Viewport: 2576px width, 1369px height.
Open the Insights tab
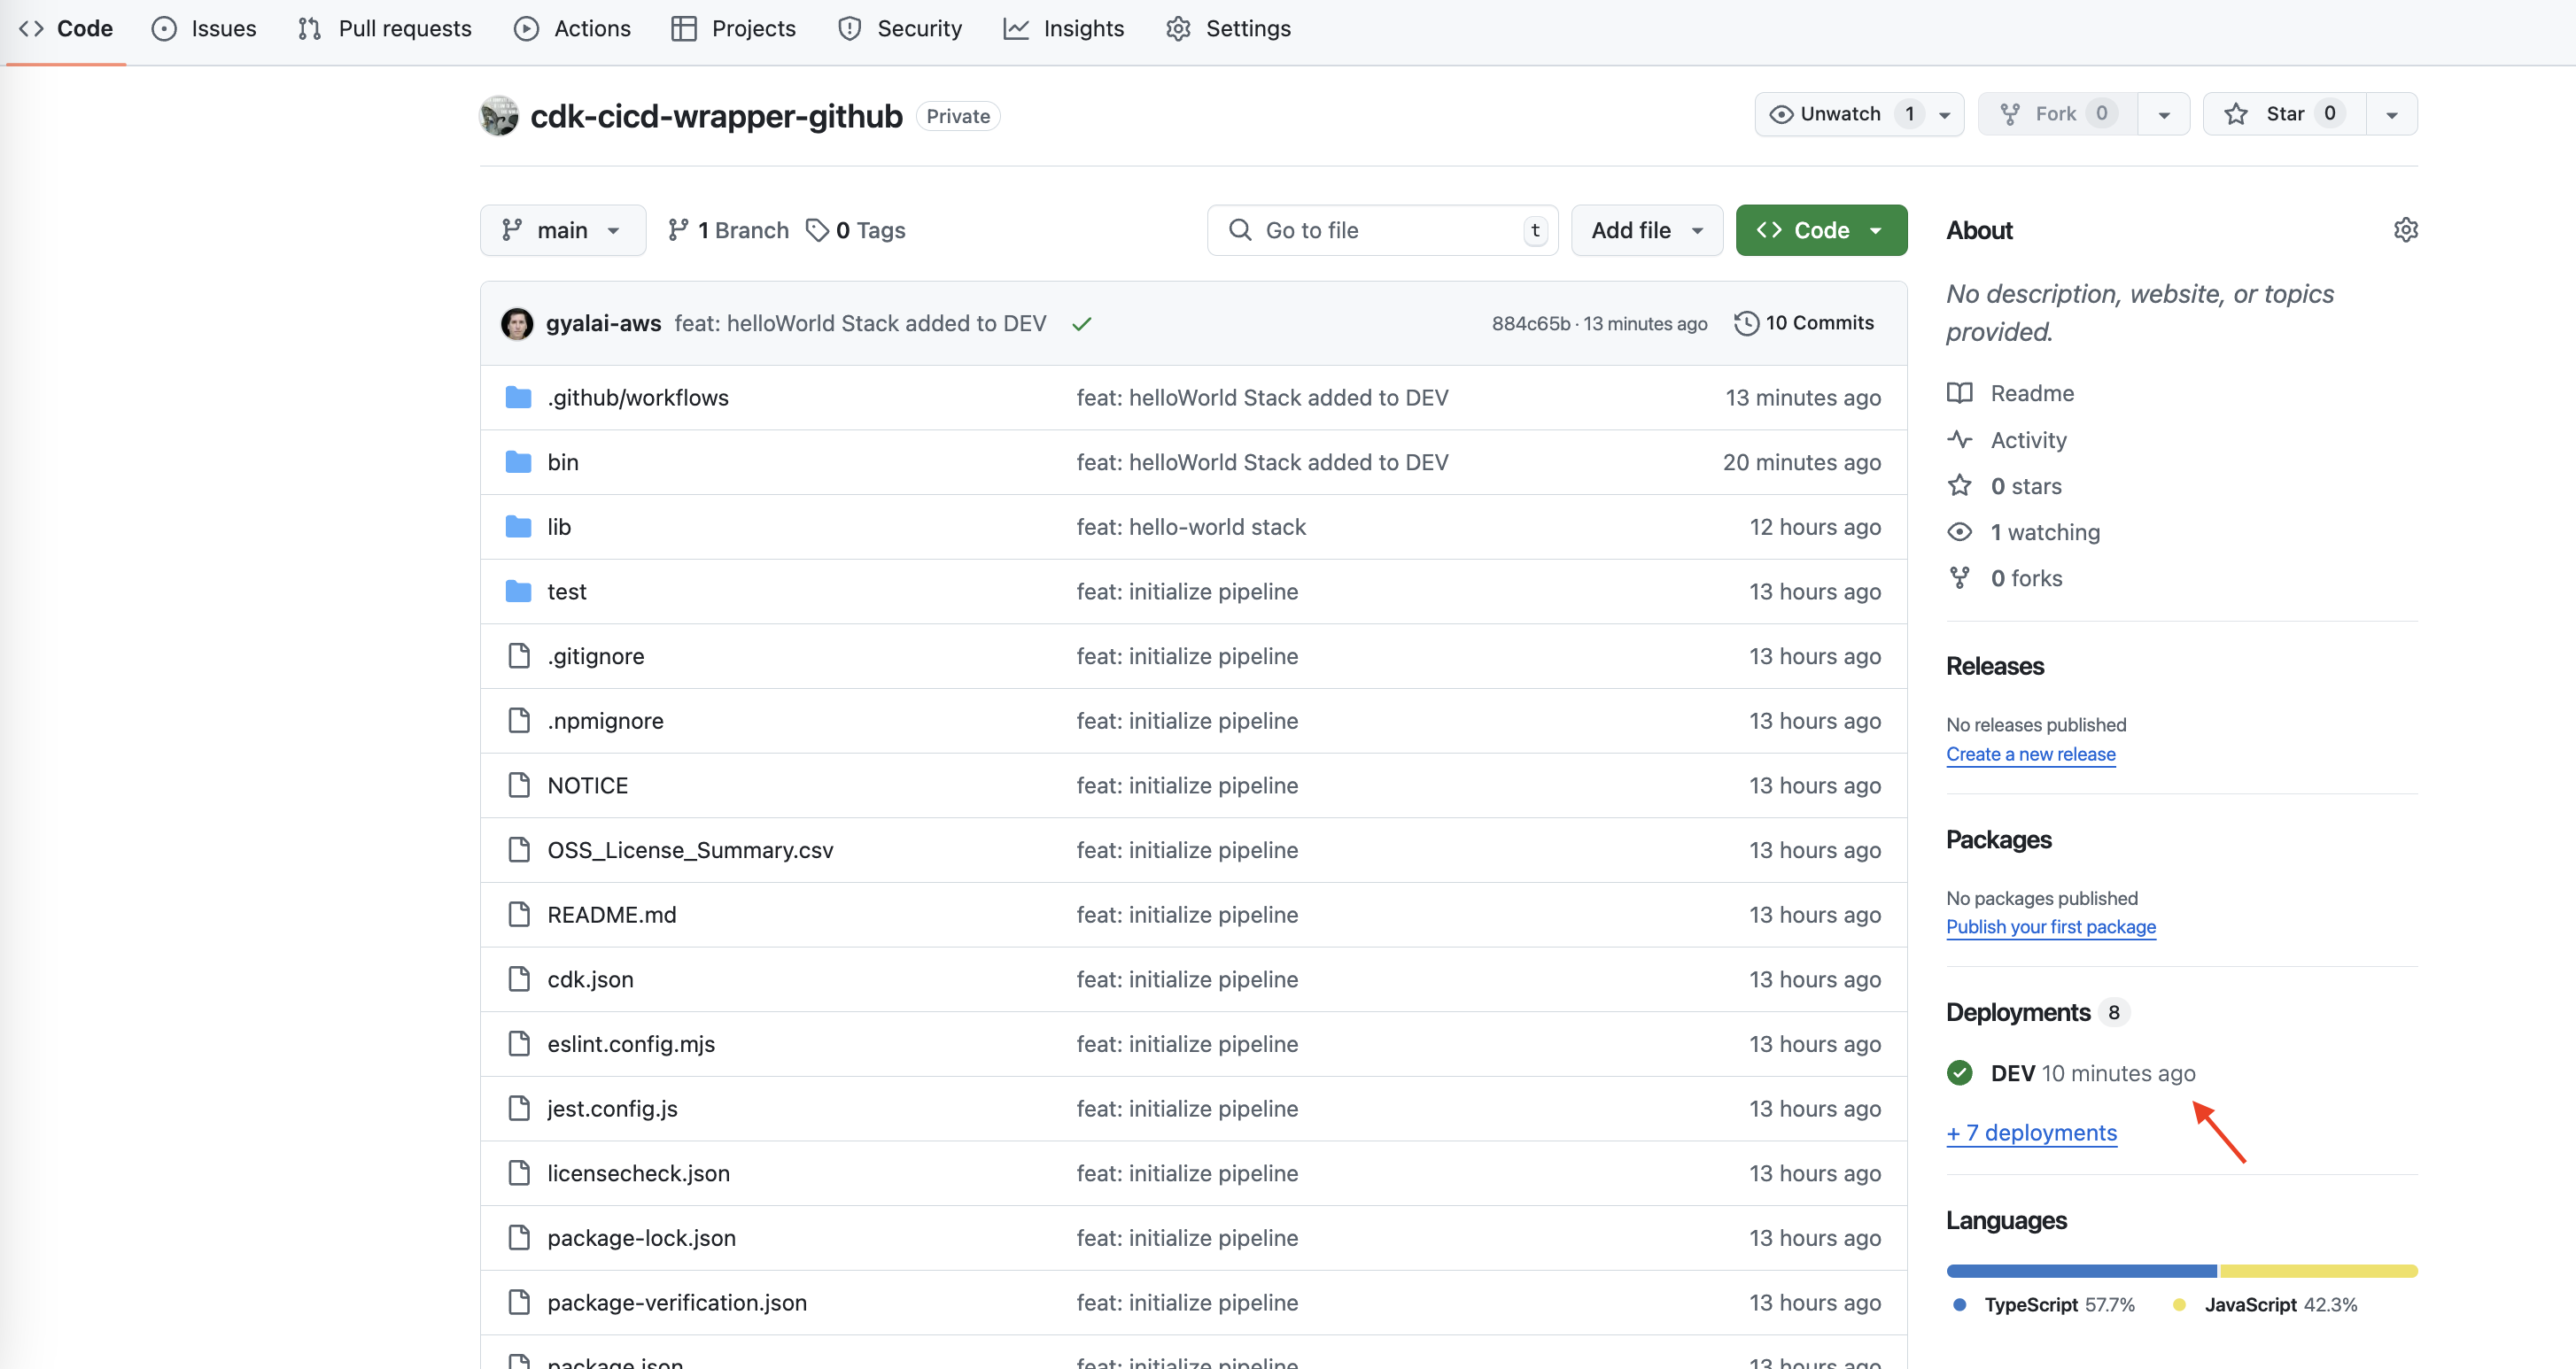point(1064,29)
